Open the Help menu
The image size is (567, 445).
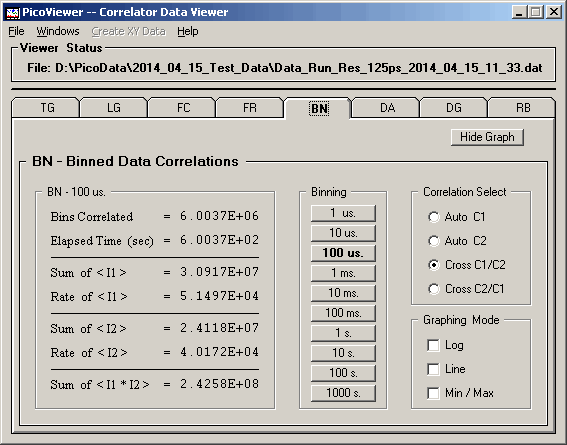tap(188, 31)
